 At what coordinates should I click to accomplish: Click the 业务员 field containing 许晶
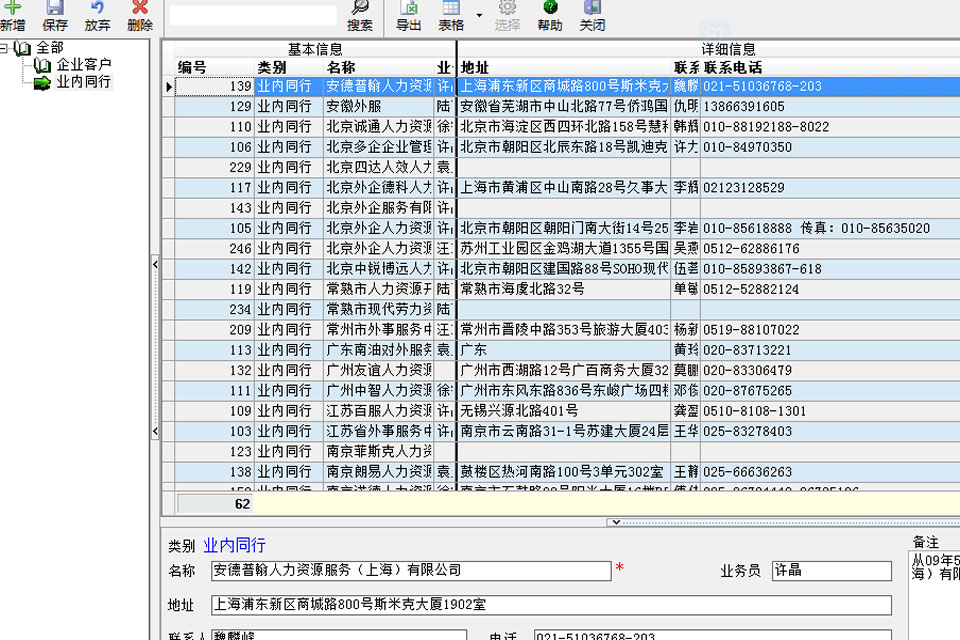[830, 570]
